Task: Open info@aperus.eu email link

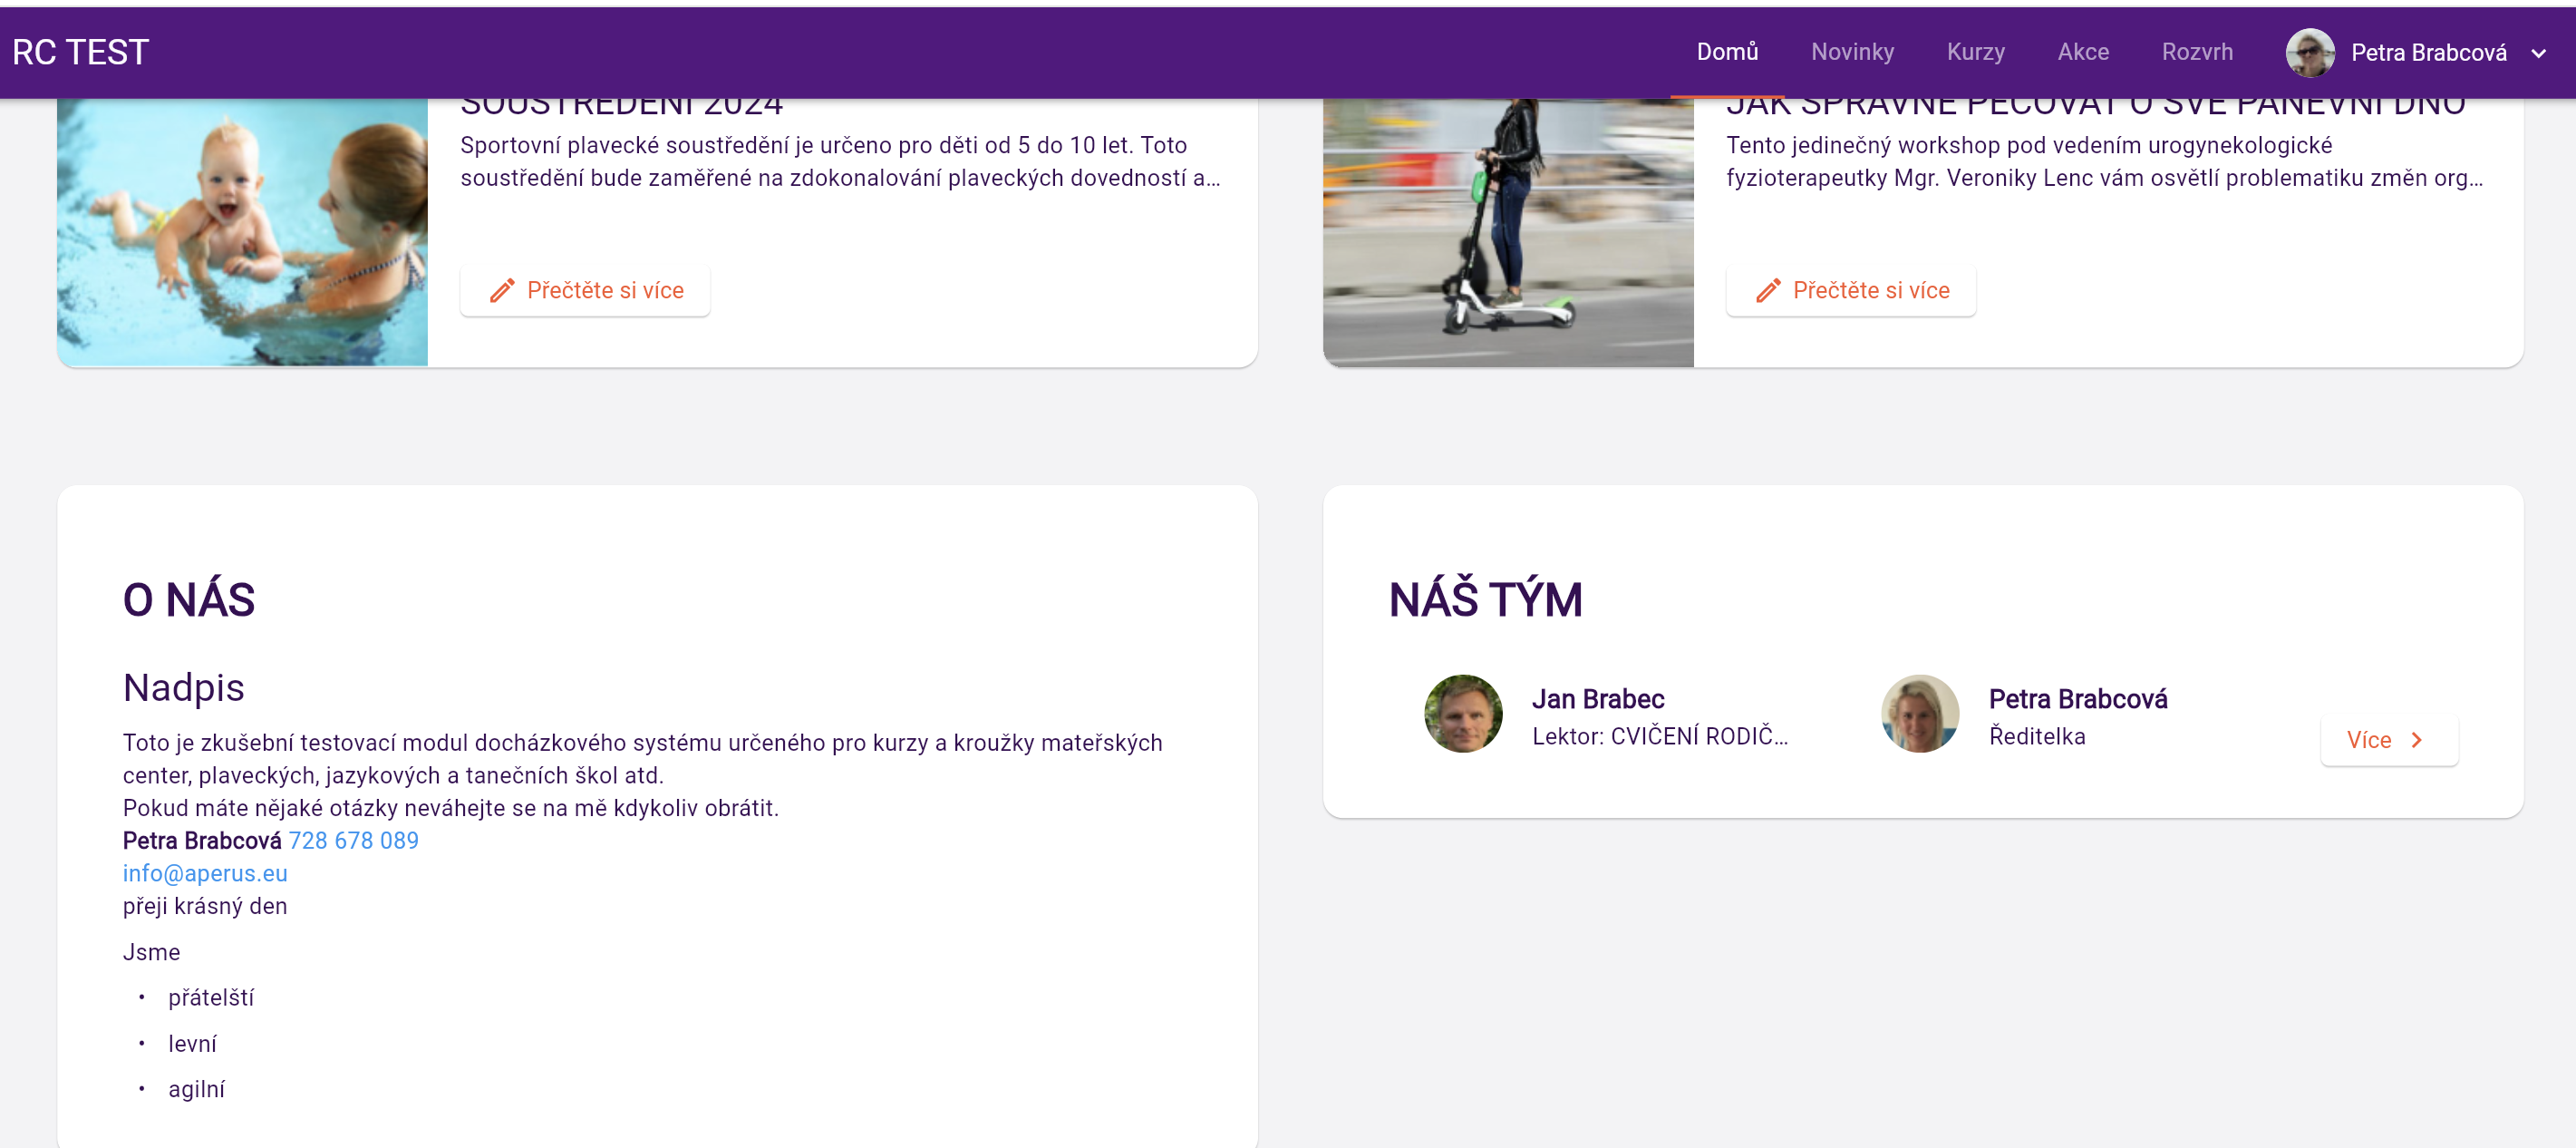Action: click(205, 873)
